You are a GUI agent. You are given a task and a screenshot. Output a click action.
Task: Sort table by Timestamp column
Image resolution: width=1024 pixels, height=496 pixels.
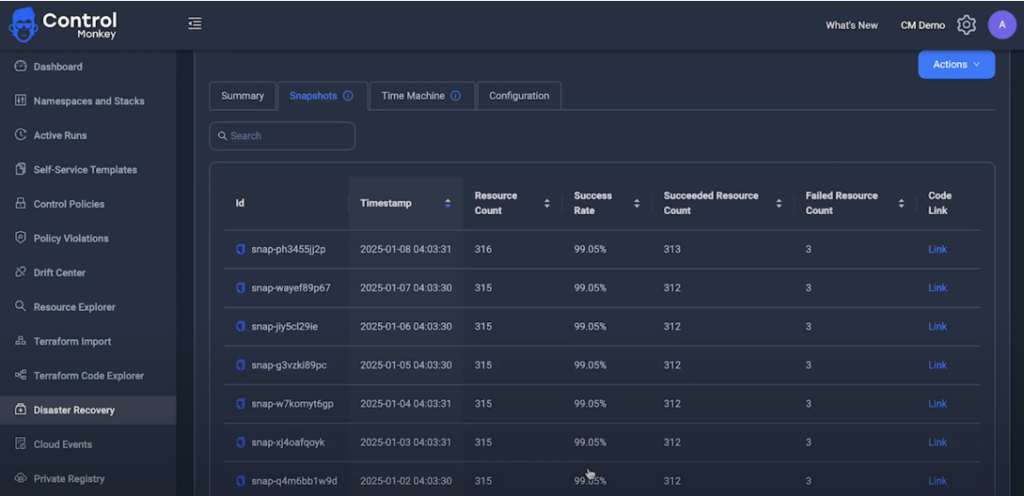tap(448, 203)
